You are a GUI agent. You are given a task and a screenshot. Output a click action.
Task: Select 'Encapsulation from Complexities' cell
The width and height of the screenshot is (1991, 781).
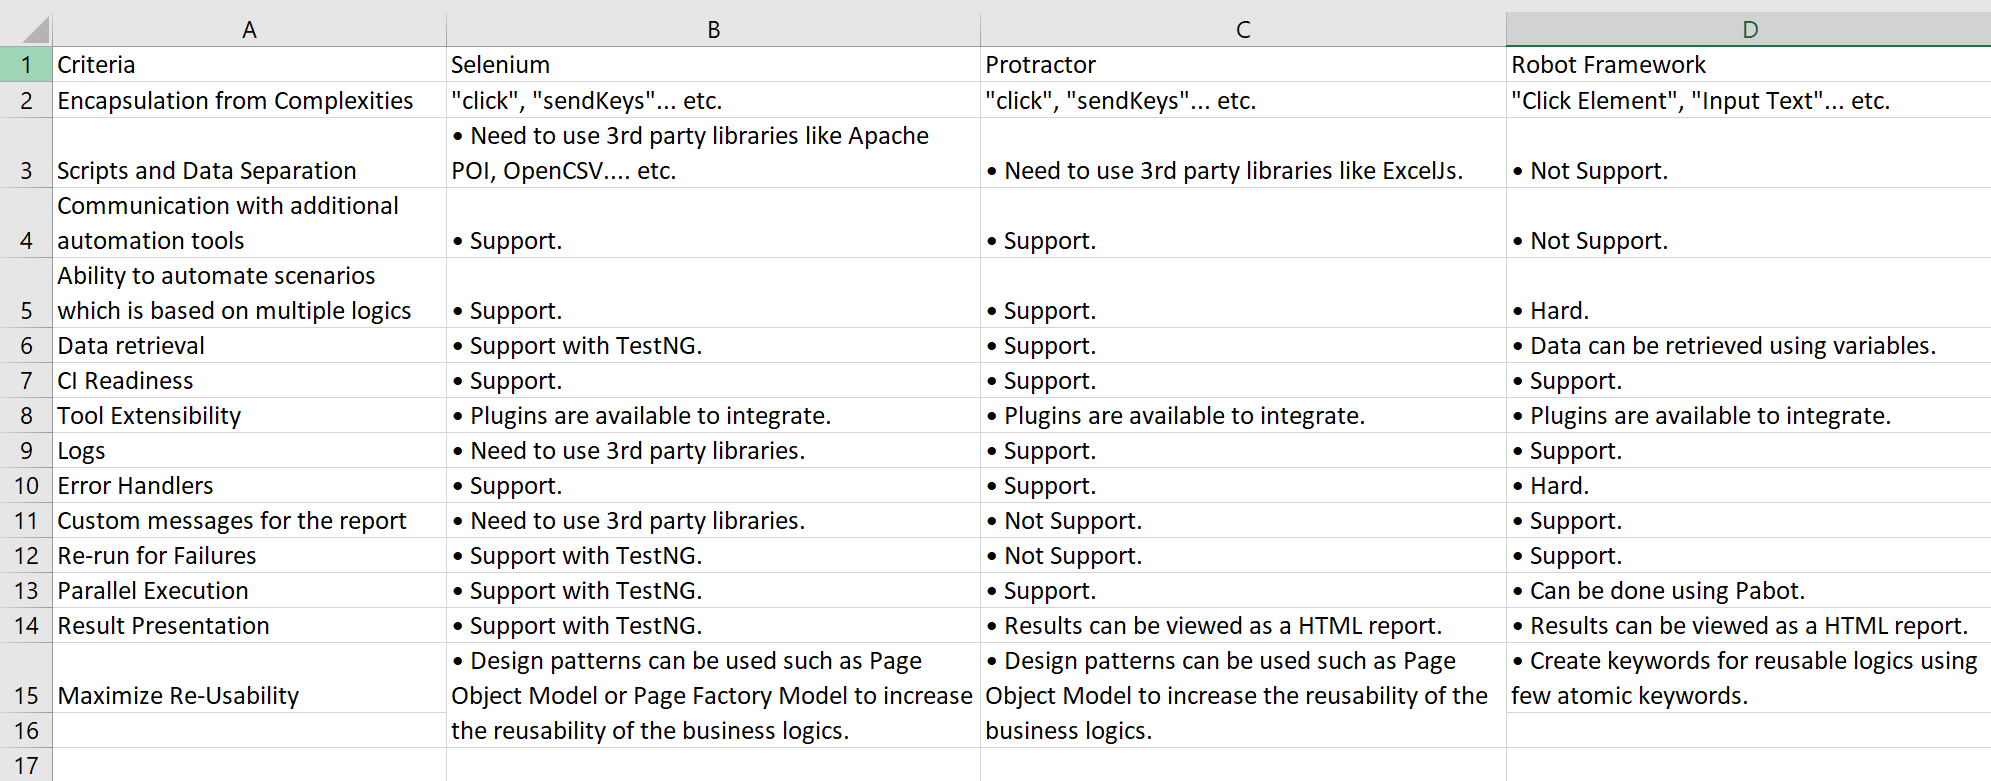249,100
